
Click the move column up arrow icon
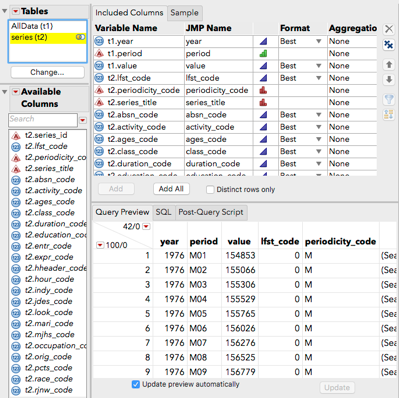389,64
